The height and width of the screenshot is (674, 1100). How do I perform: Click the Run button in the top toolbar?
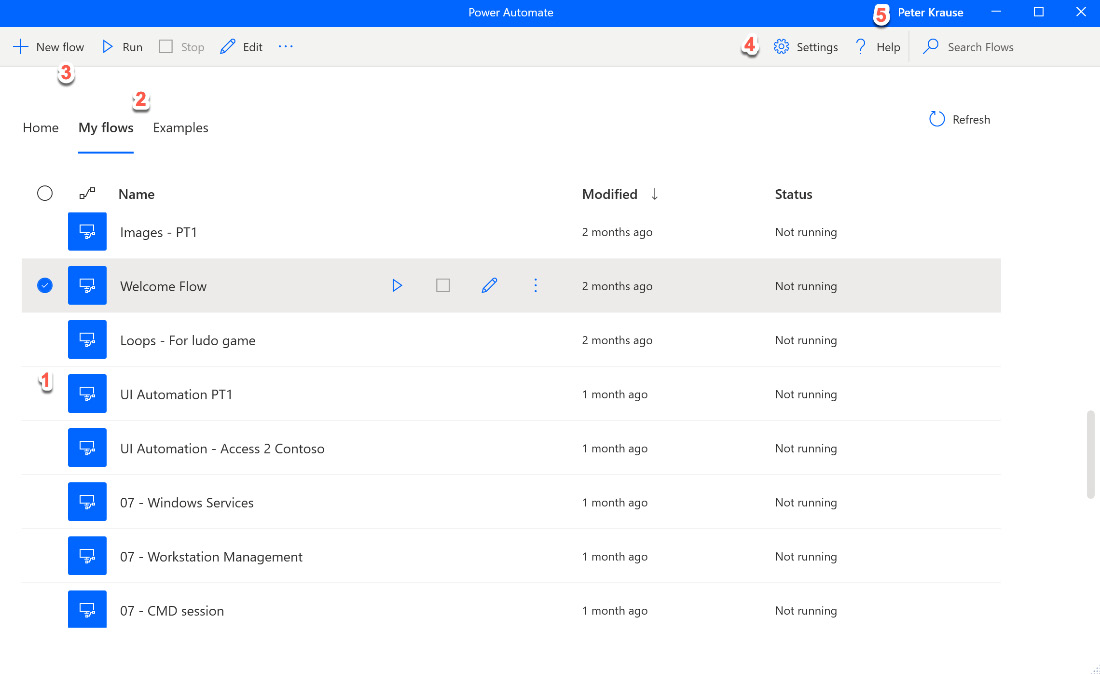pos(122,47)
